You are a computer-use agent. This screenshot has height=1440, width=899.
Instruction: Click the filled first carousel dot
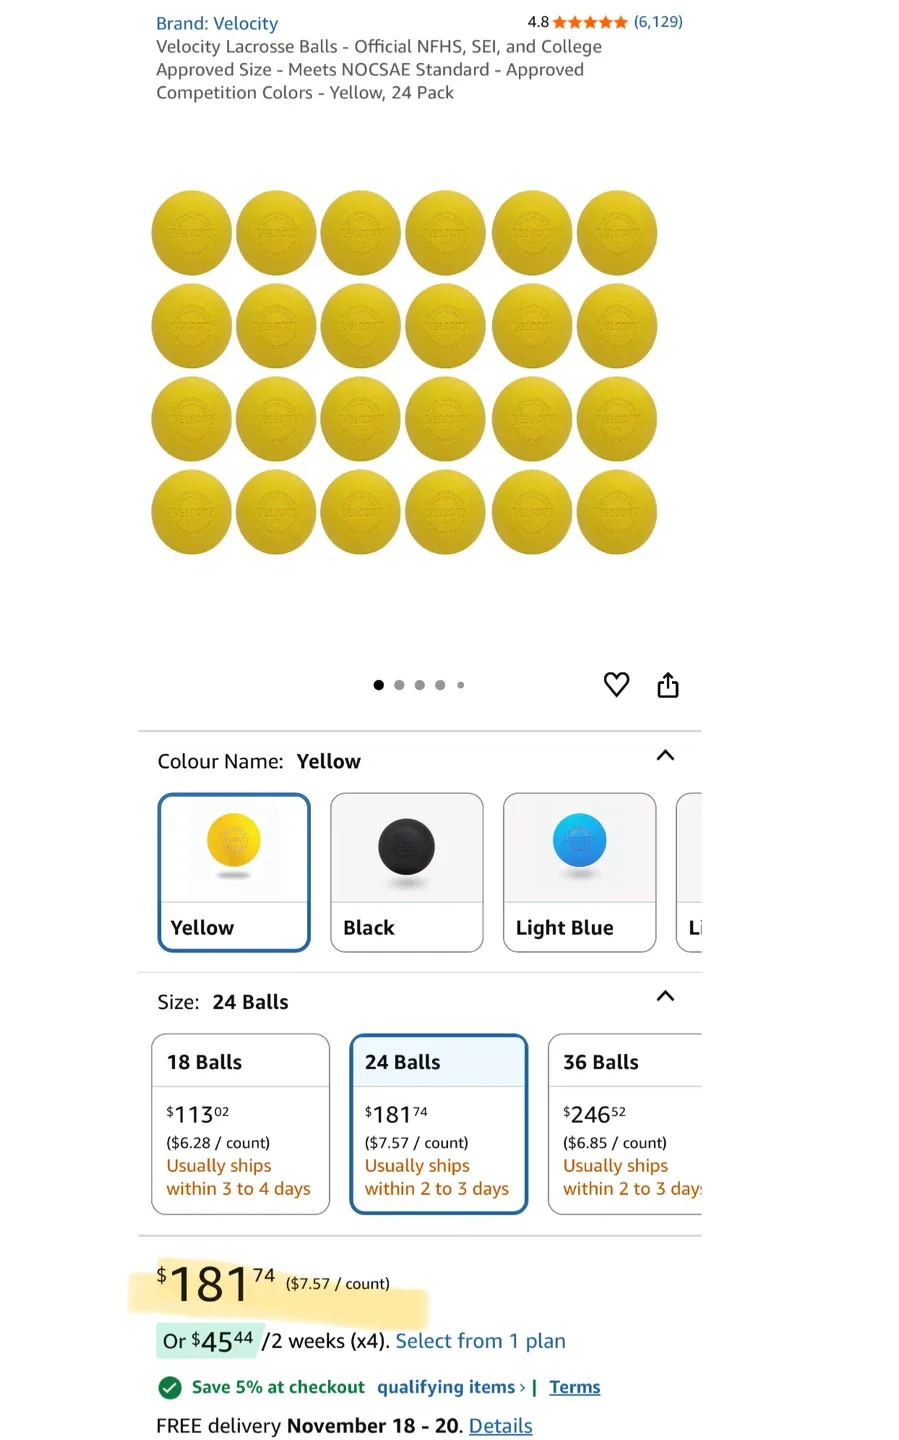coord(379,685)
